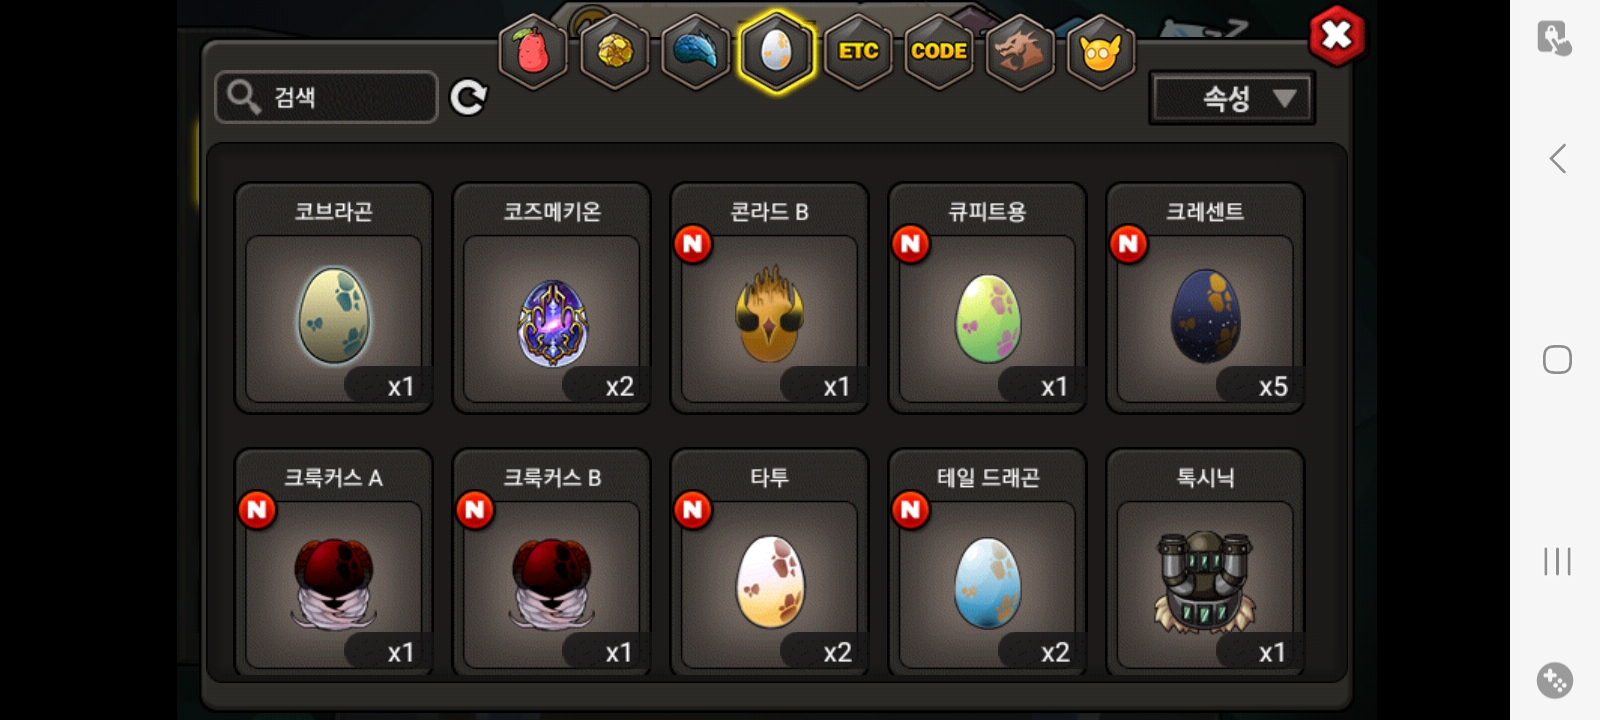Image resolution: width=1600 pixels, height=720 pixels.
Task: Click the 검색 search field
Action: [x=327, y=97]
